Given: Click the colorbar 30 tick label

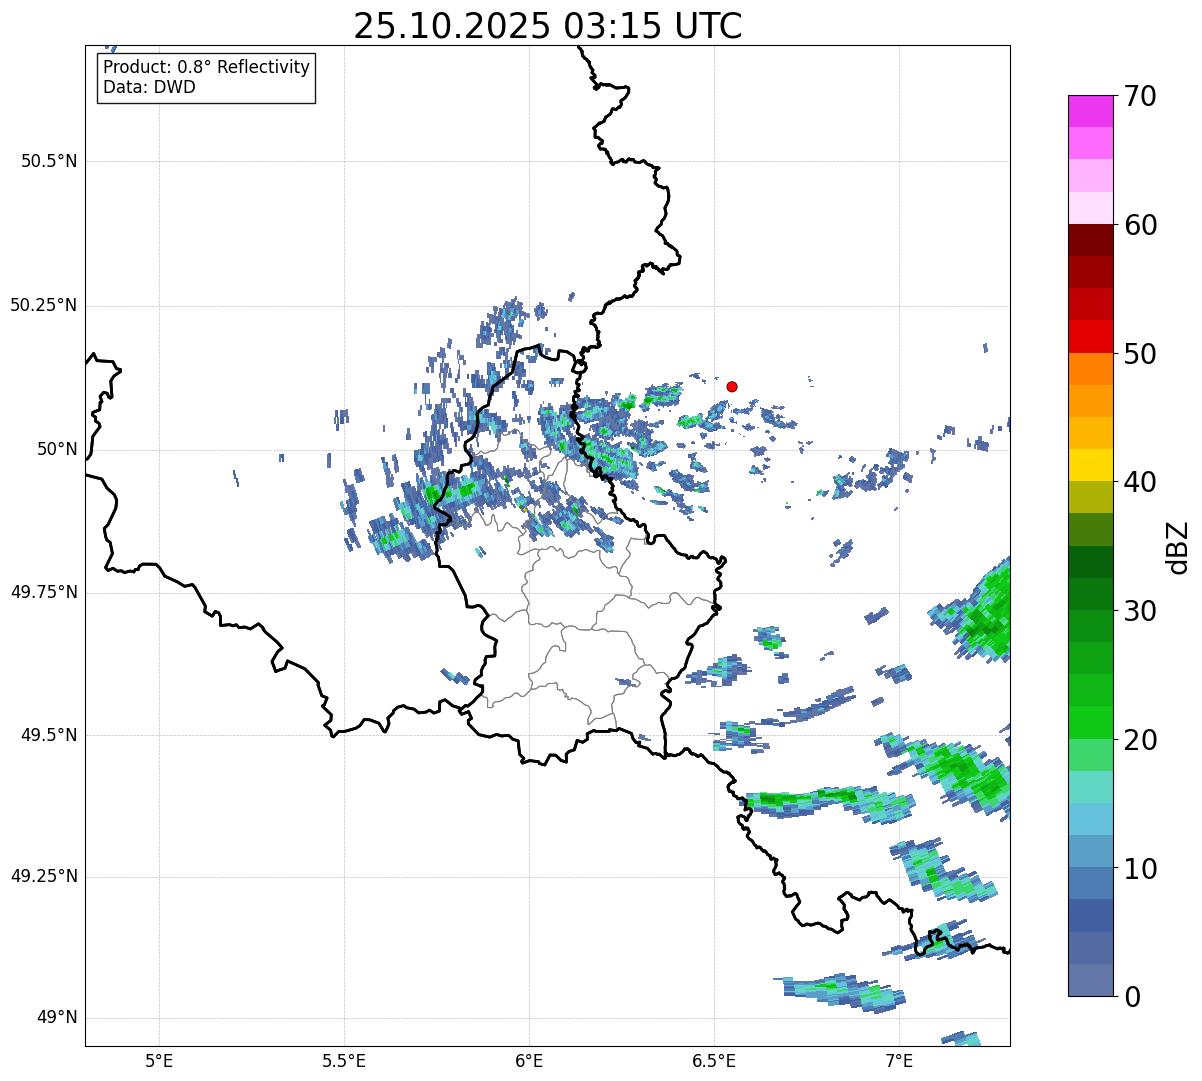Looking at the screenshot, I should [x=1140, y=611].
